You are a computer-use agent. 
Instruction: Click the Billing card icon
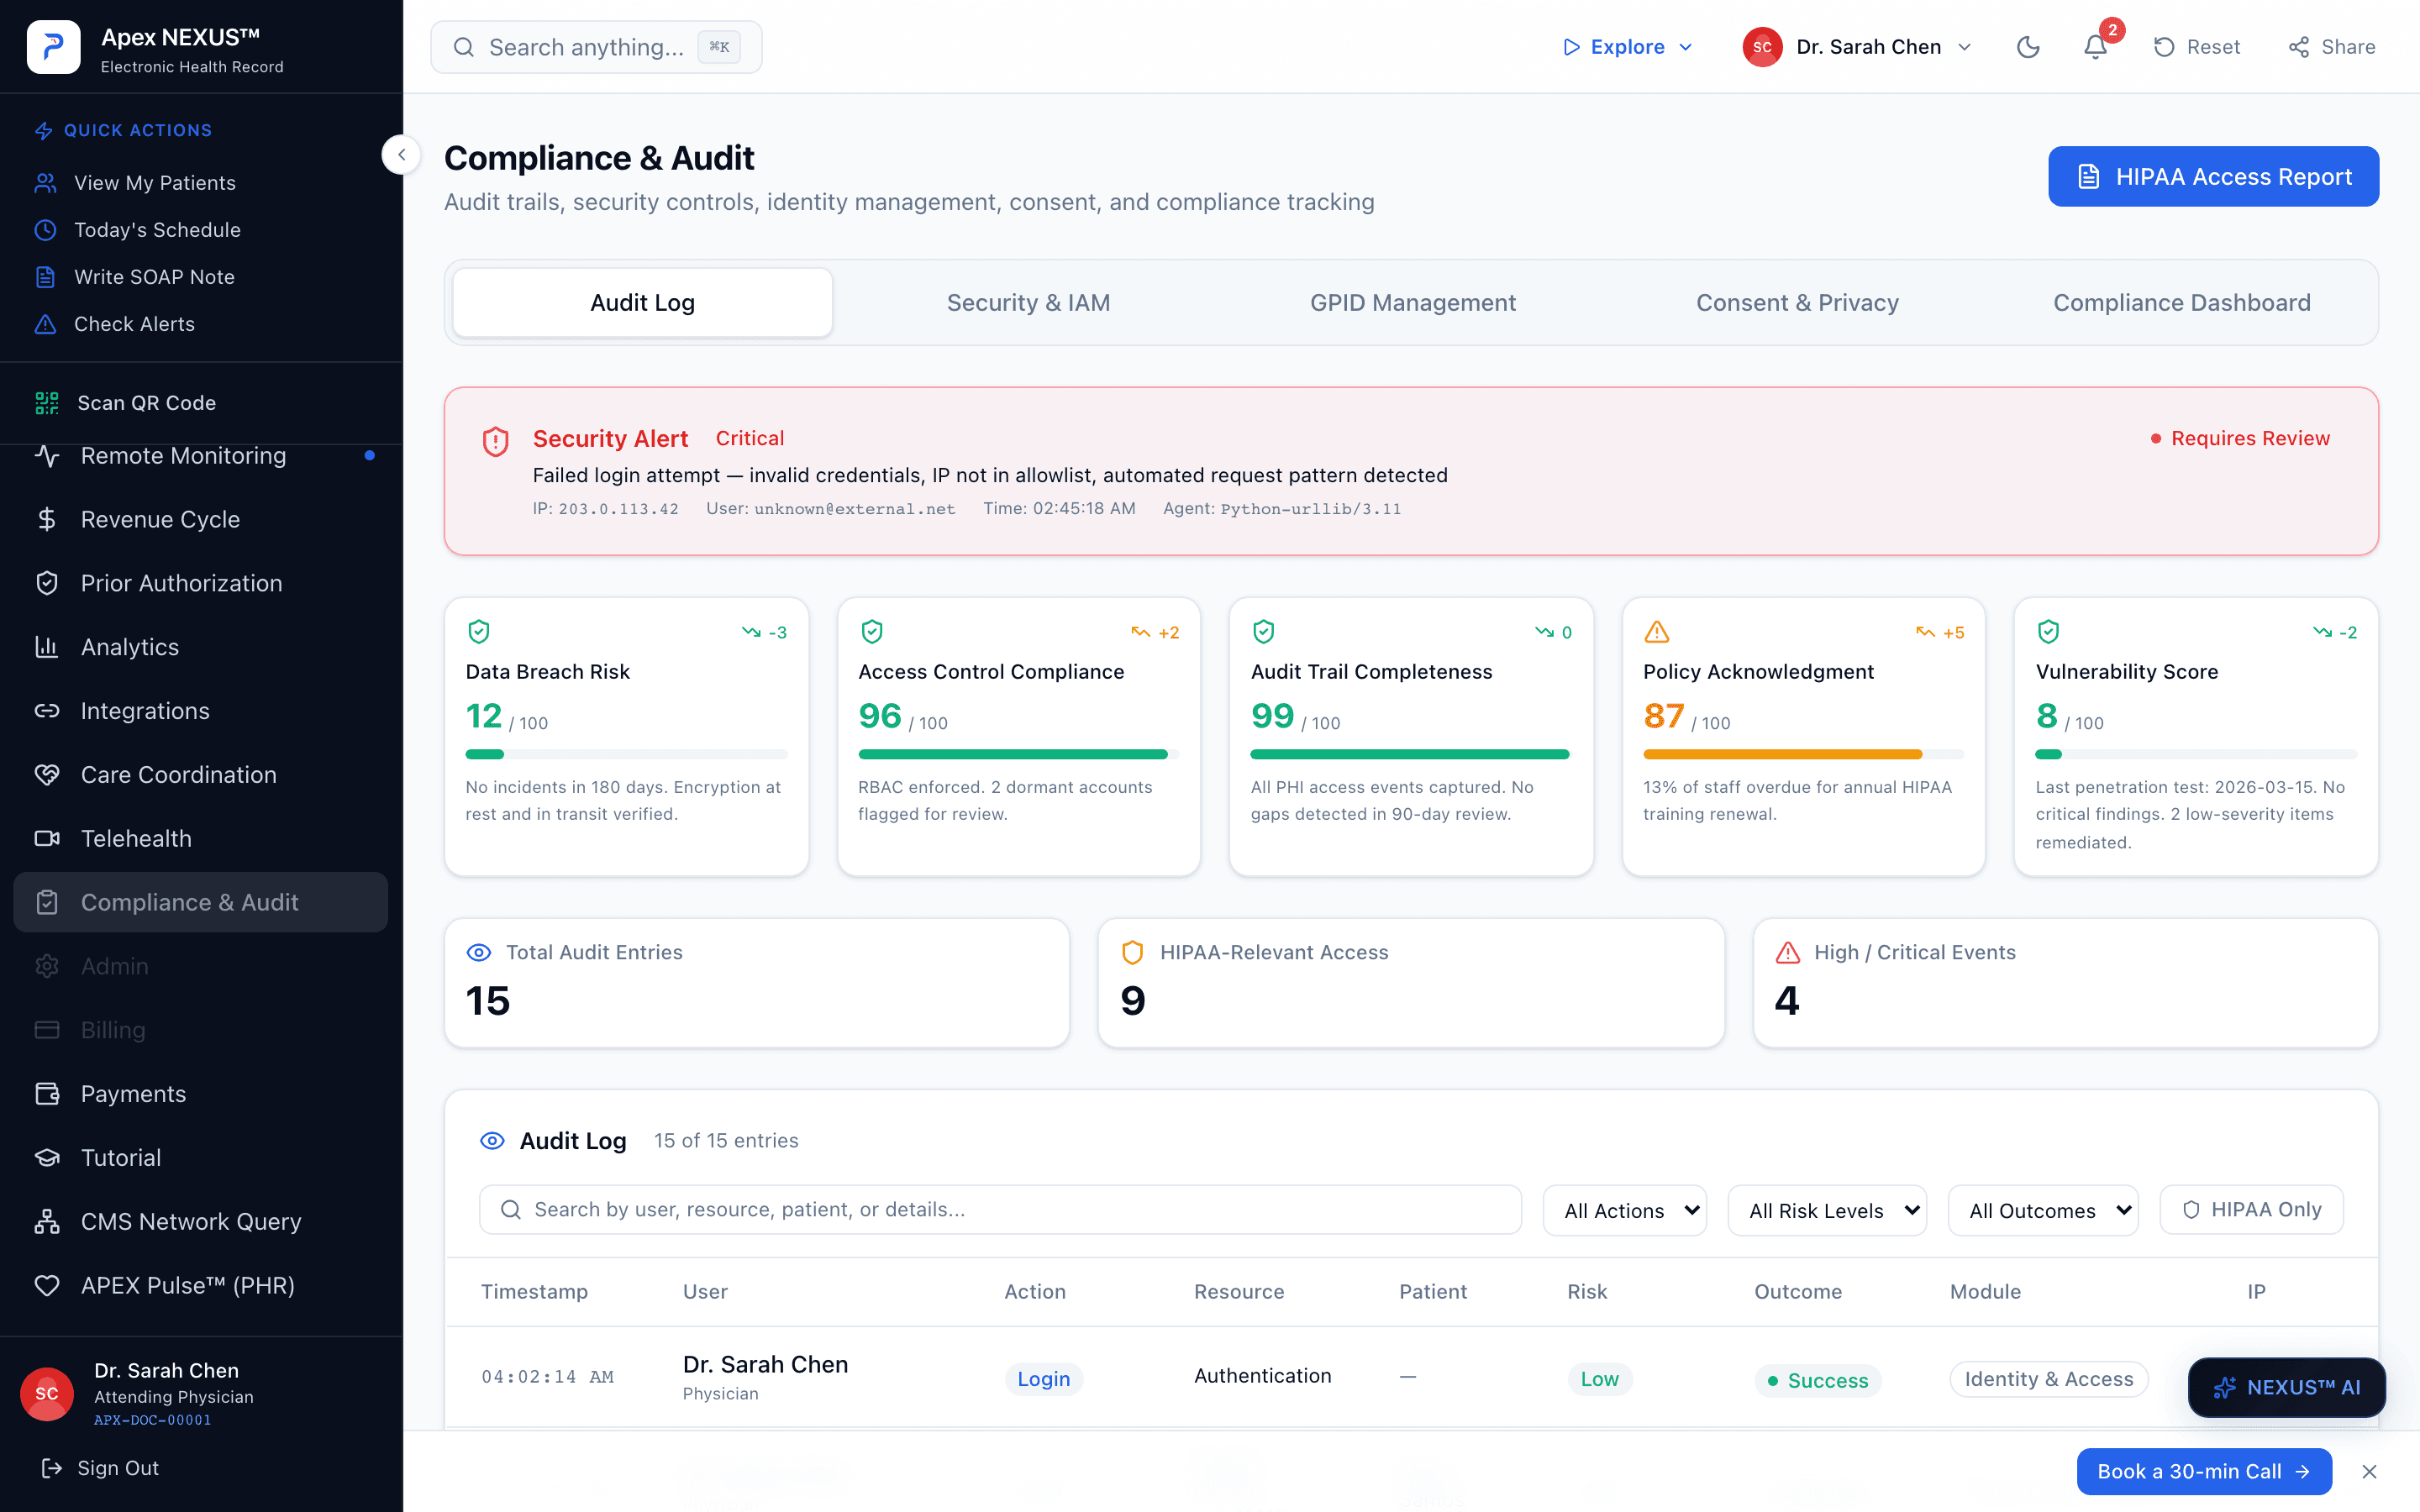(47, 1030)
